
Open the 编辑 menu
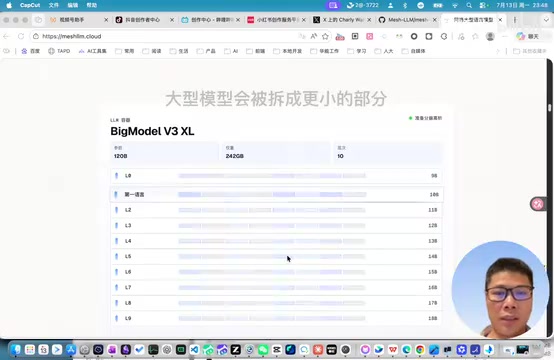(x=73, y=5)
